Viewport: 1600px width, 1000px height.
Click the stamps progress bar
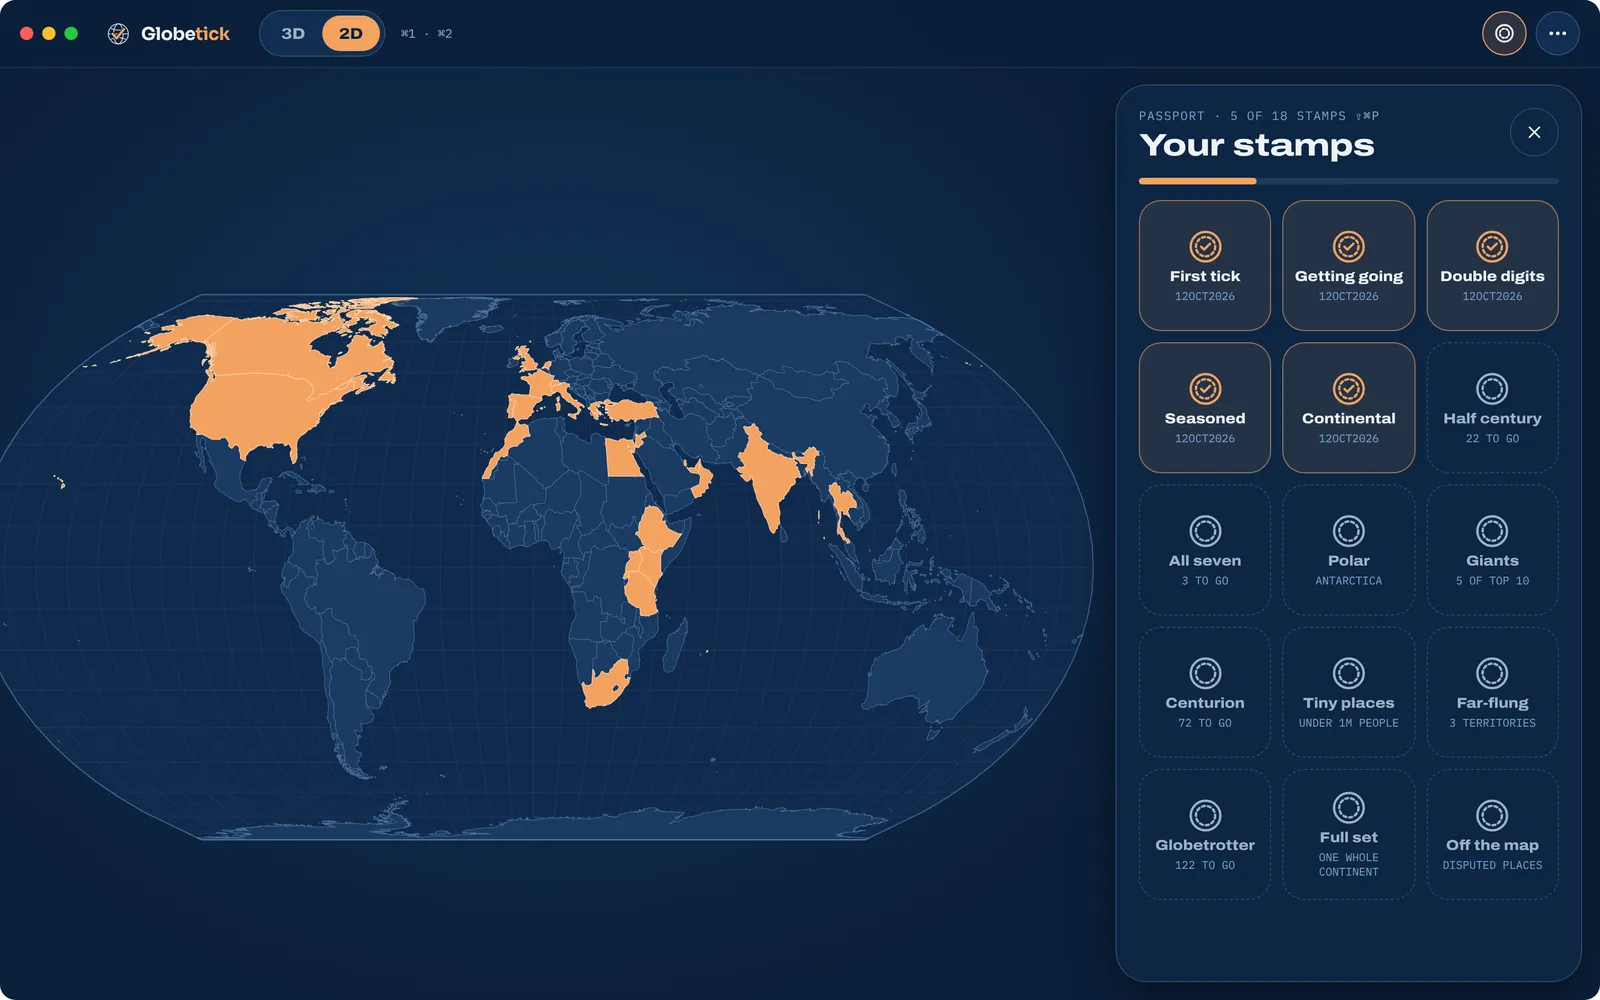(1348, 181)
